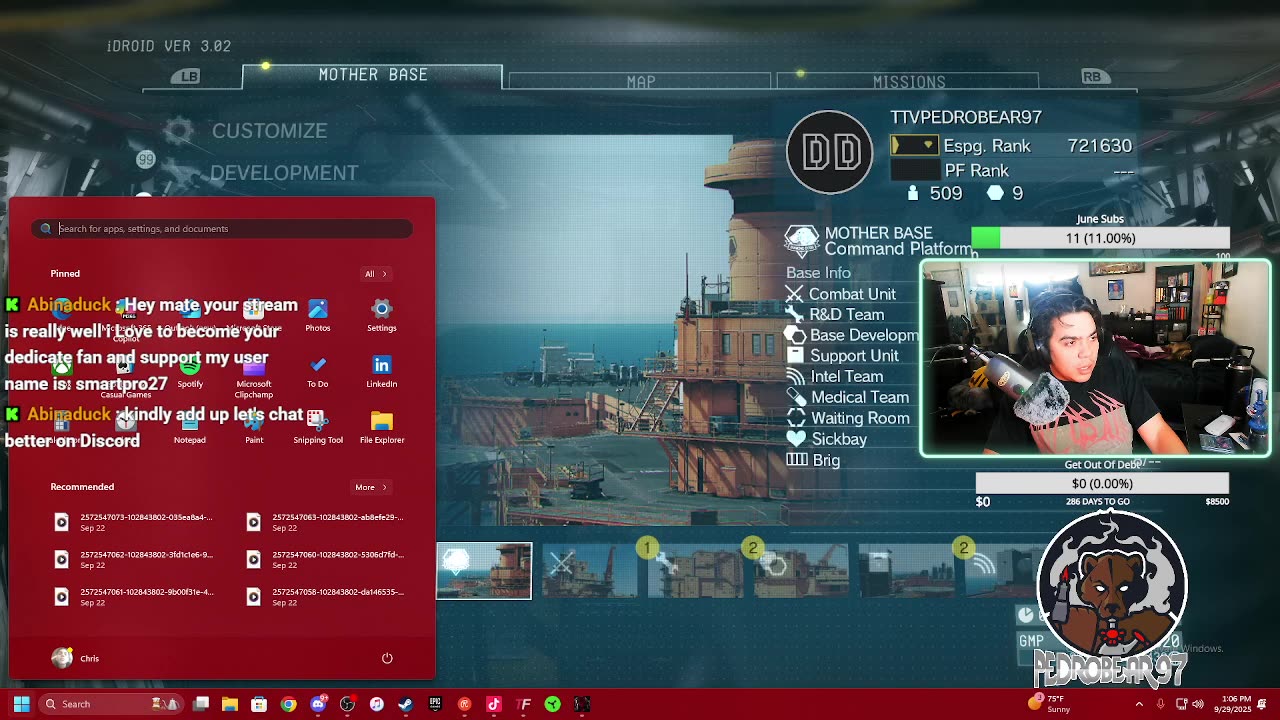Launch Snipping Tool from pinned apps
The image size is (1280, 720).
(x=318, y=427)
